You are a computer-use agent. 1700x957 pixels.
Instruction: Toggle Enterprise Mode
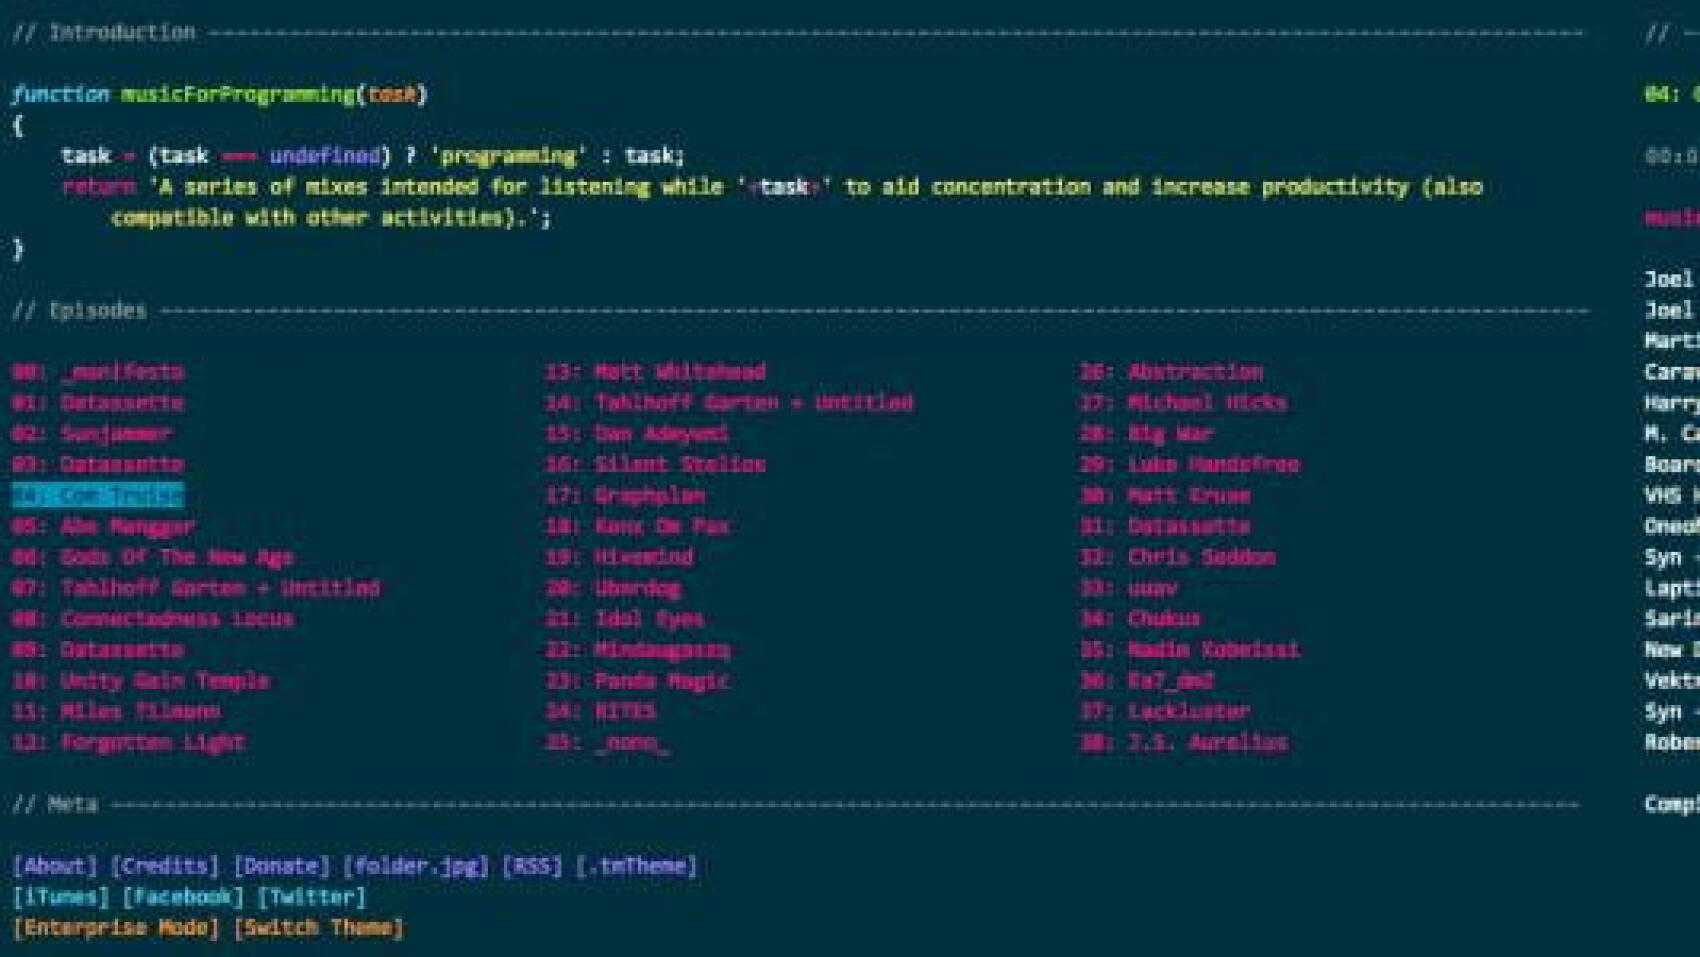pos(116,928)
